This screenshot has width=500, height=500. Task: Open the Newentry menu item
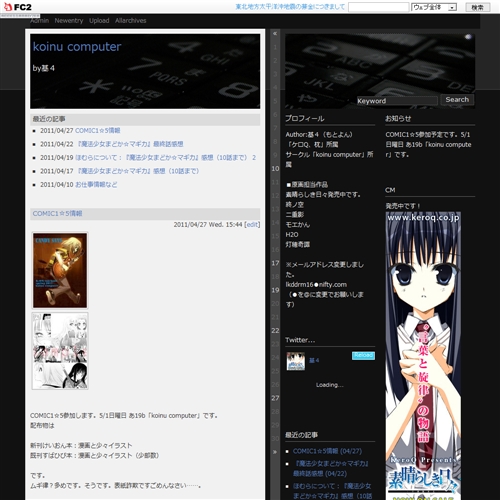69,21
